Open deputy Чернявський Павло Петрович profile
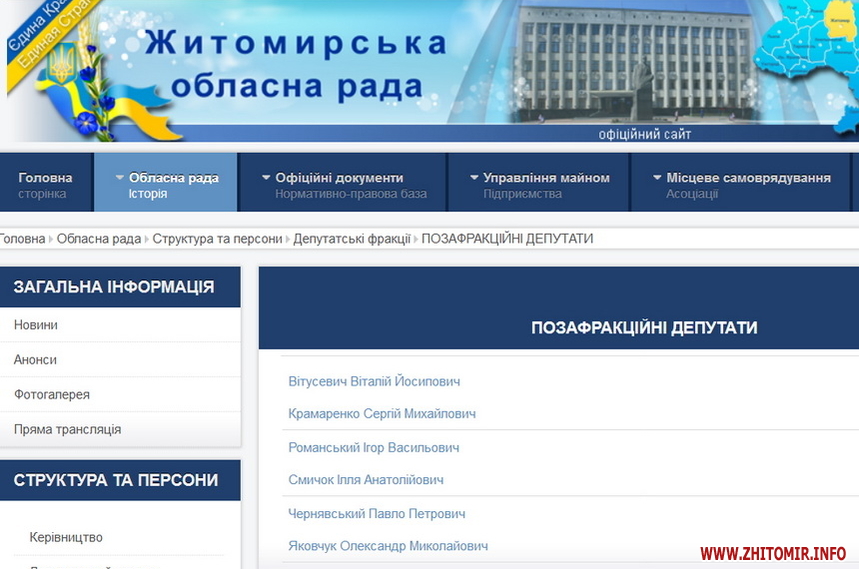Viewport: 859px width, 569px height. [x=377, y=514]
